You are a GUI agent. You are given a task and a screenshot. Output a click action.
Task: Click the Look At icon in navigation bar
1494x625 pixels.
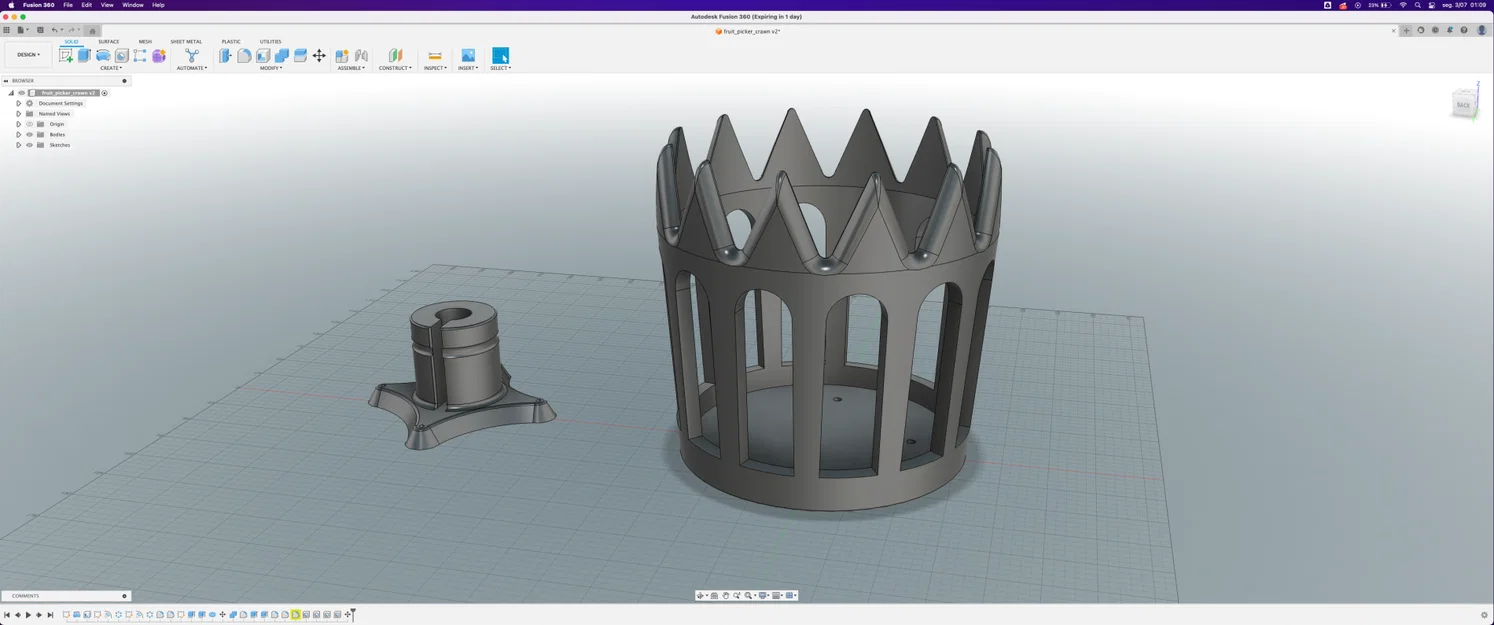tap(714, 596)
